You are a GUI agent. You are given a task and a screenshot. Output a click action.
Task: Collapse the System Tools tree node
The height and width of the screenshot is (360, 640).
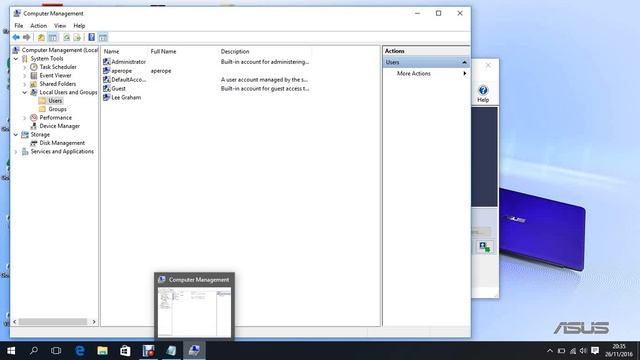tap(16, 59)
